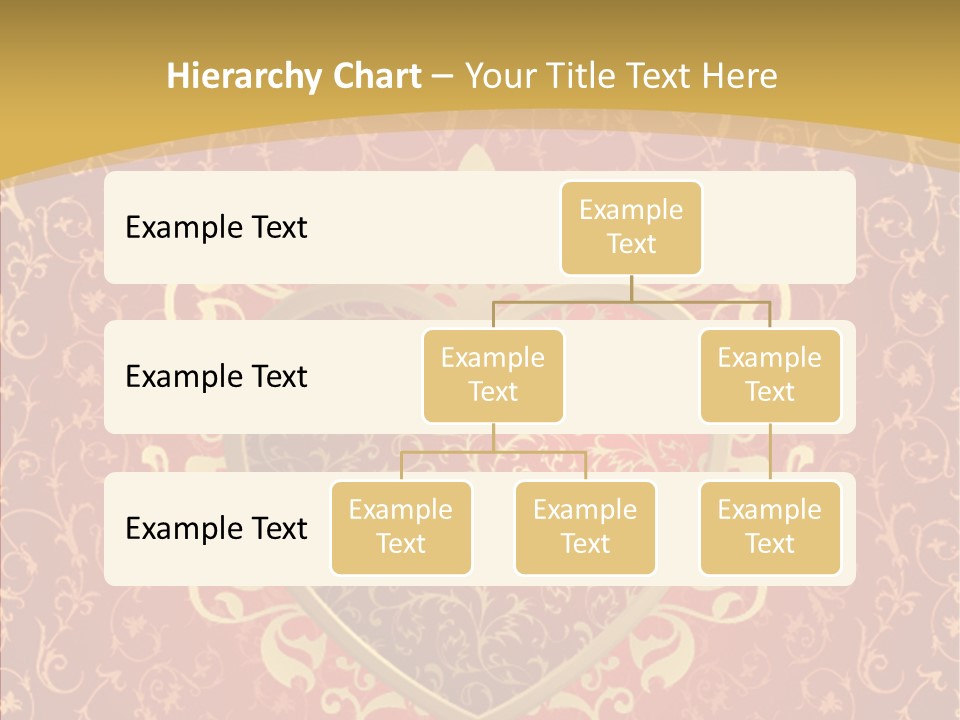Select the top-level root box of the hierarchy
Image resolution: width=960 pixels, height=720 pixels.
tap(631, 227)
